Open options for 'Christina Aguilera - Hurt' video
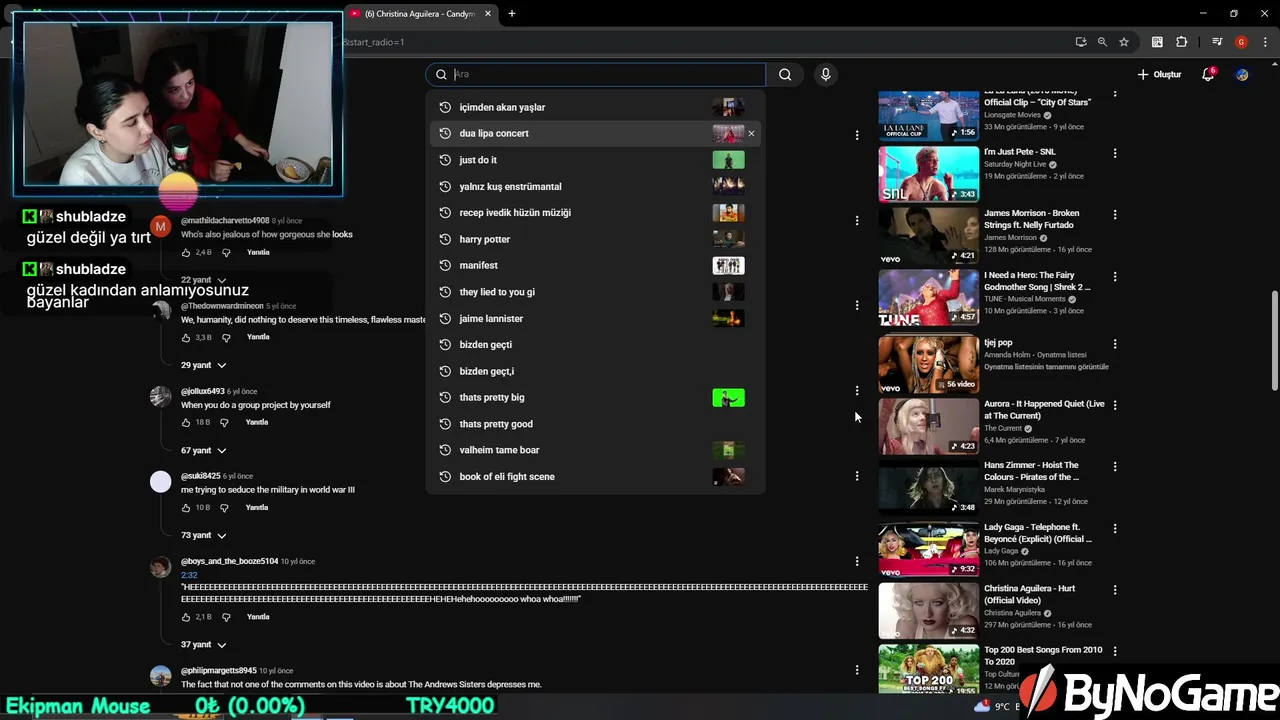The image size is (1280, 720). point(1115,590)
